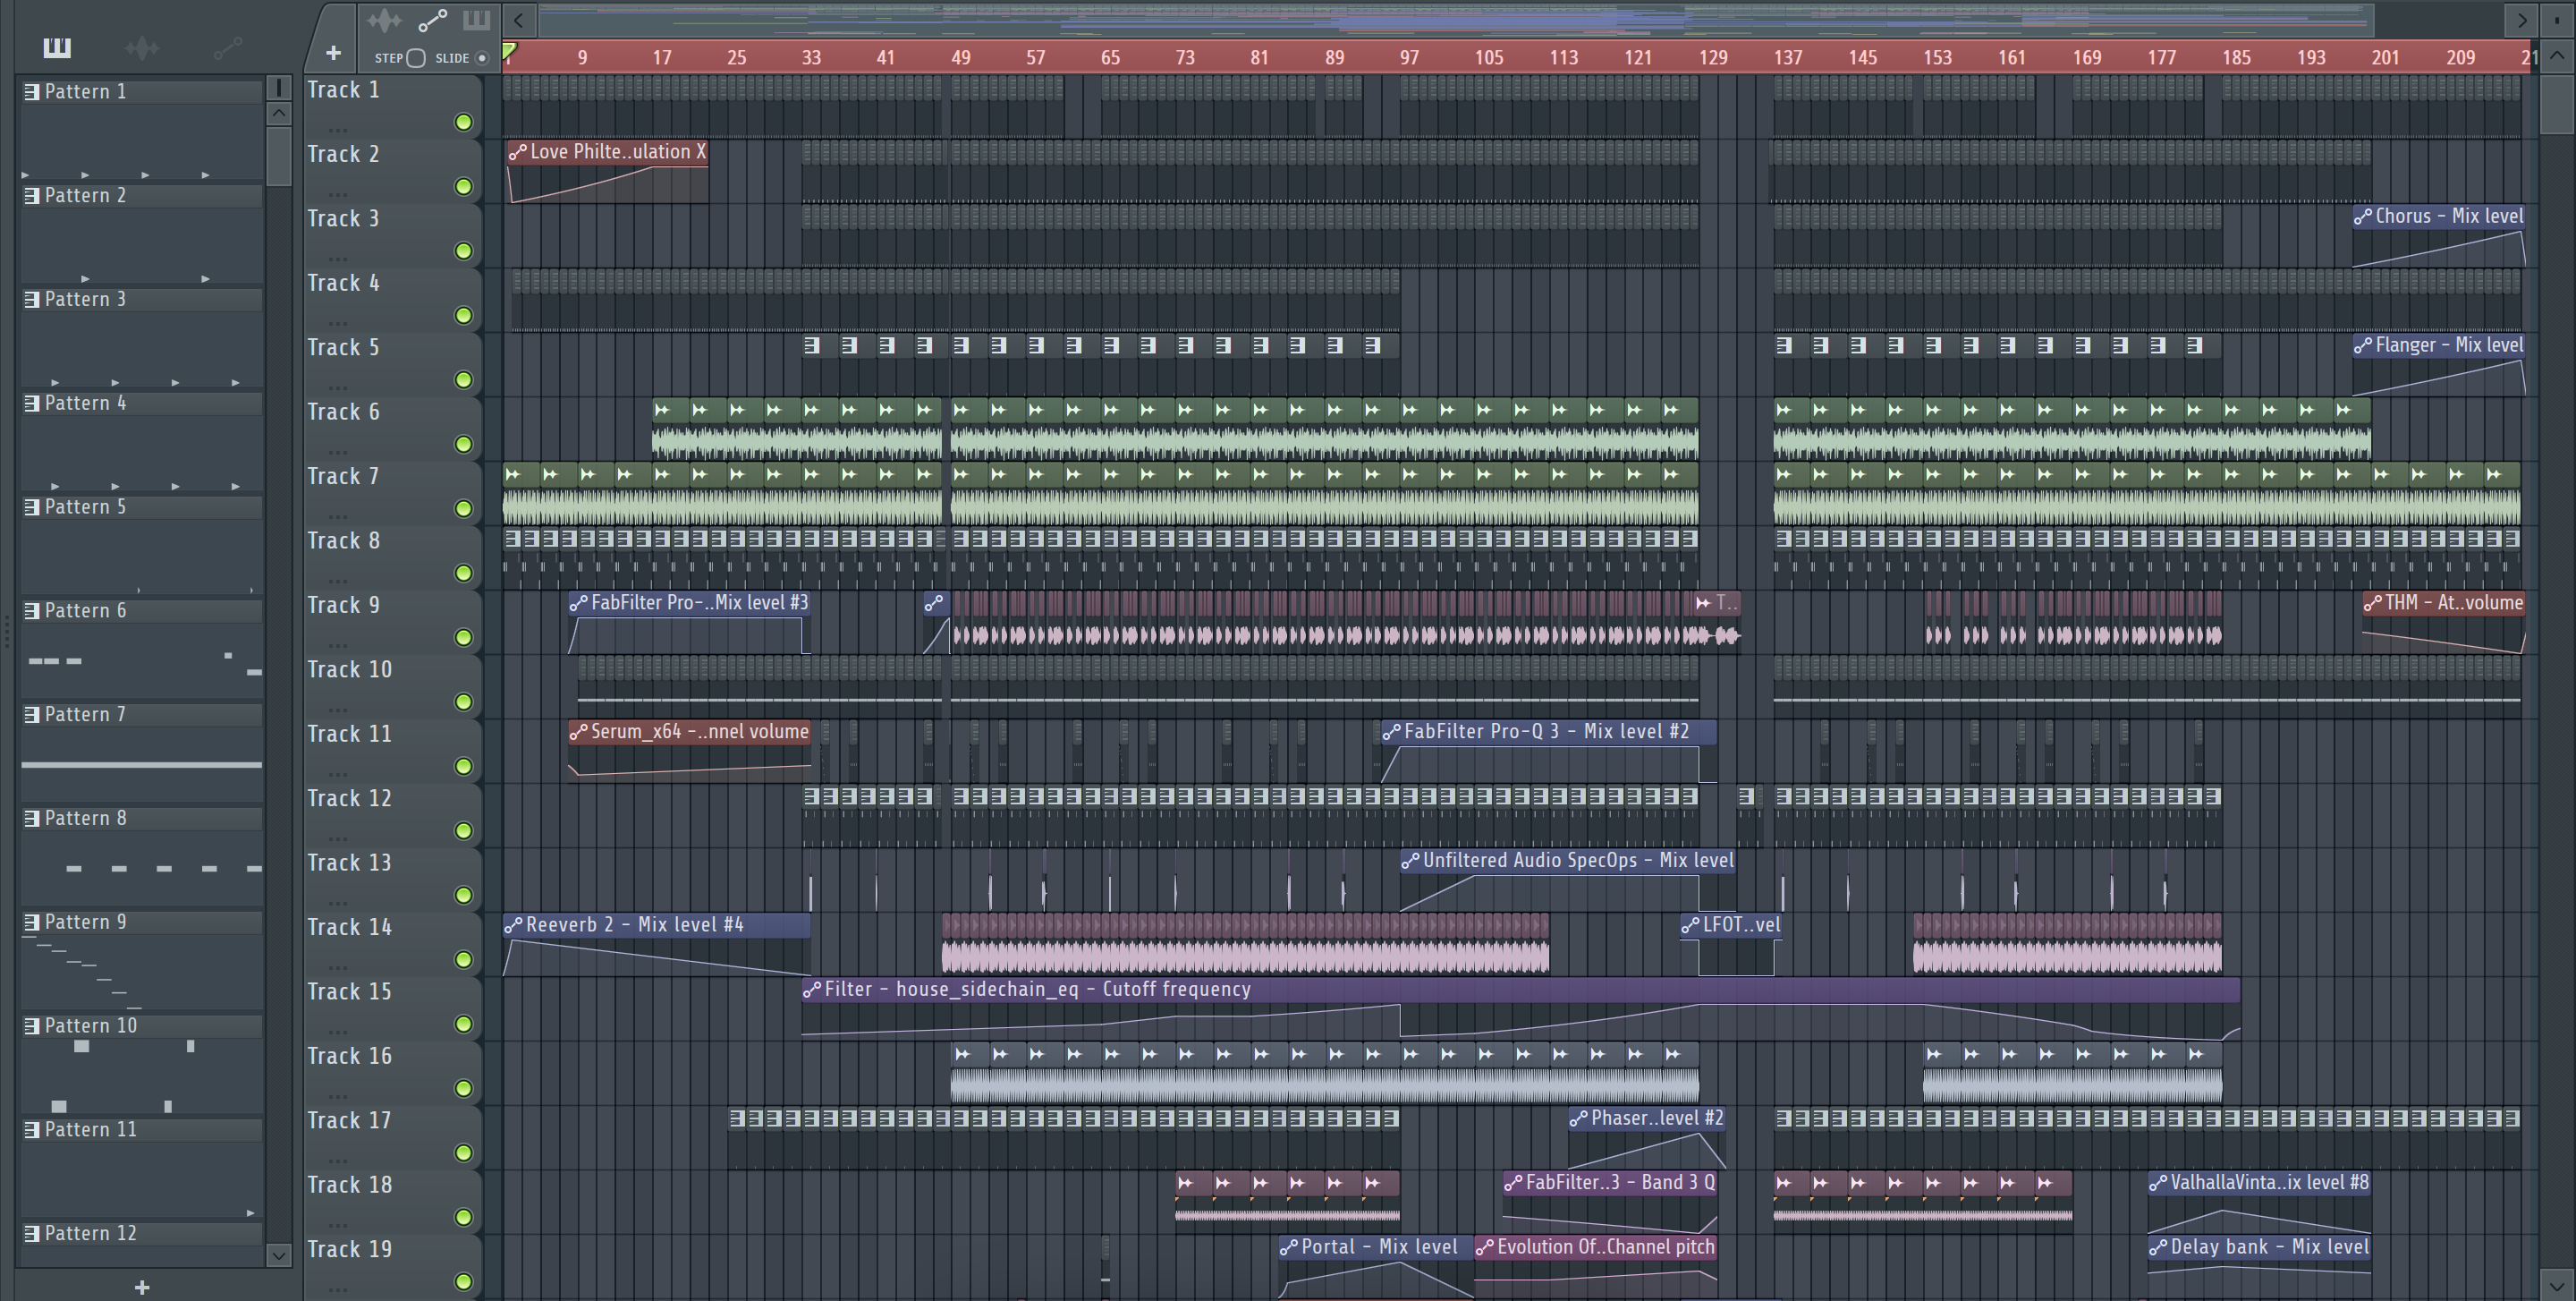Select the Track 7 header label
The height and width of the screenshot is (1301, 2576).
click(x=343, y=477)
